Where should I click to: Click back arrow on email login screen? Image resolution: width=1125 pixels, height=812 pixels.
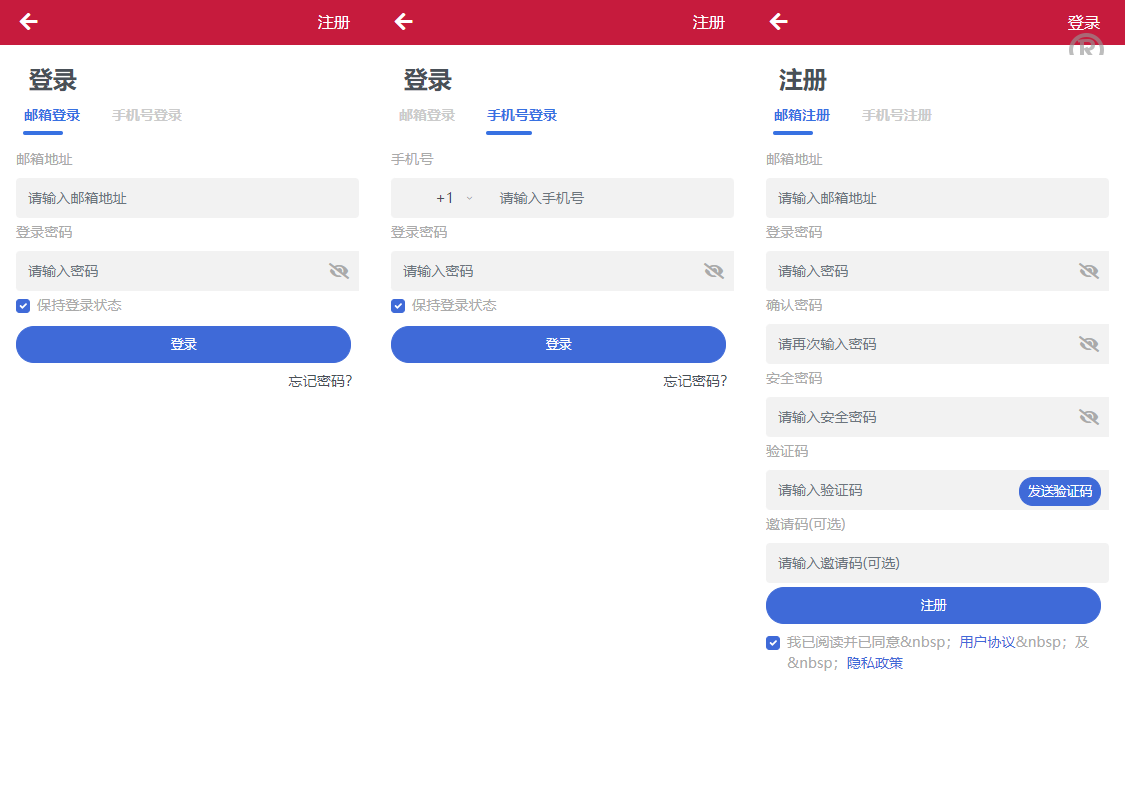click(x=28, y=22)
